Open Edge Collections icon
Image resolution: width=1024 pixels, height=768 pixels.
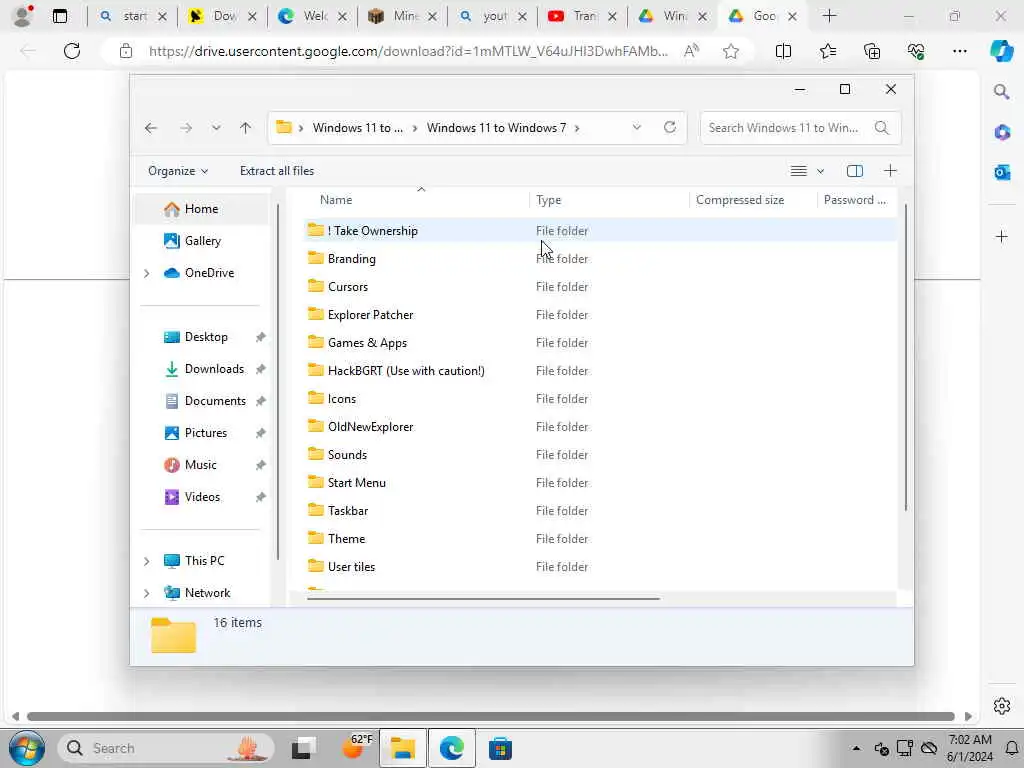coord(872,51)
